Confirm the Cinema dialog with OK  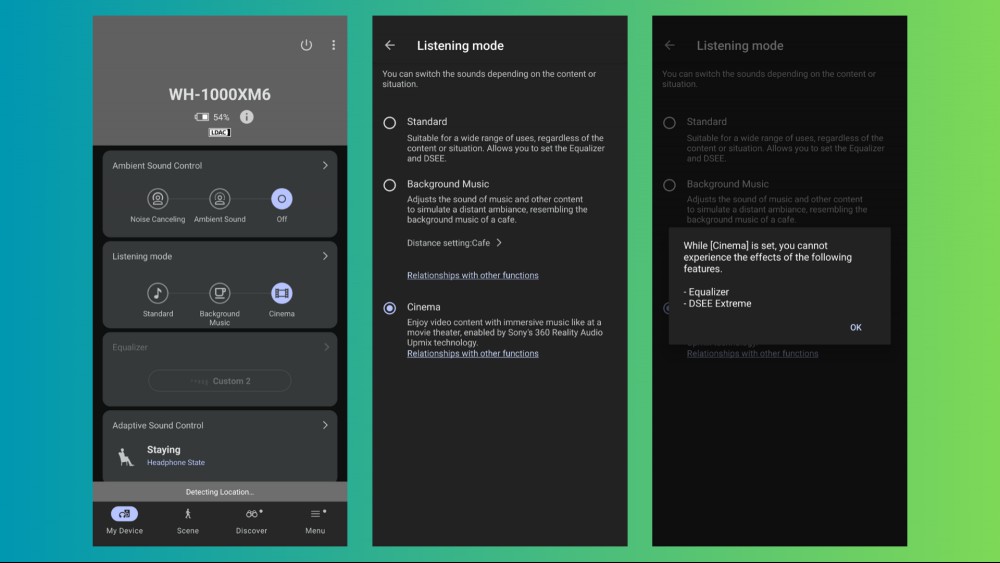point(855,327)
